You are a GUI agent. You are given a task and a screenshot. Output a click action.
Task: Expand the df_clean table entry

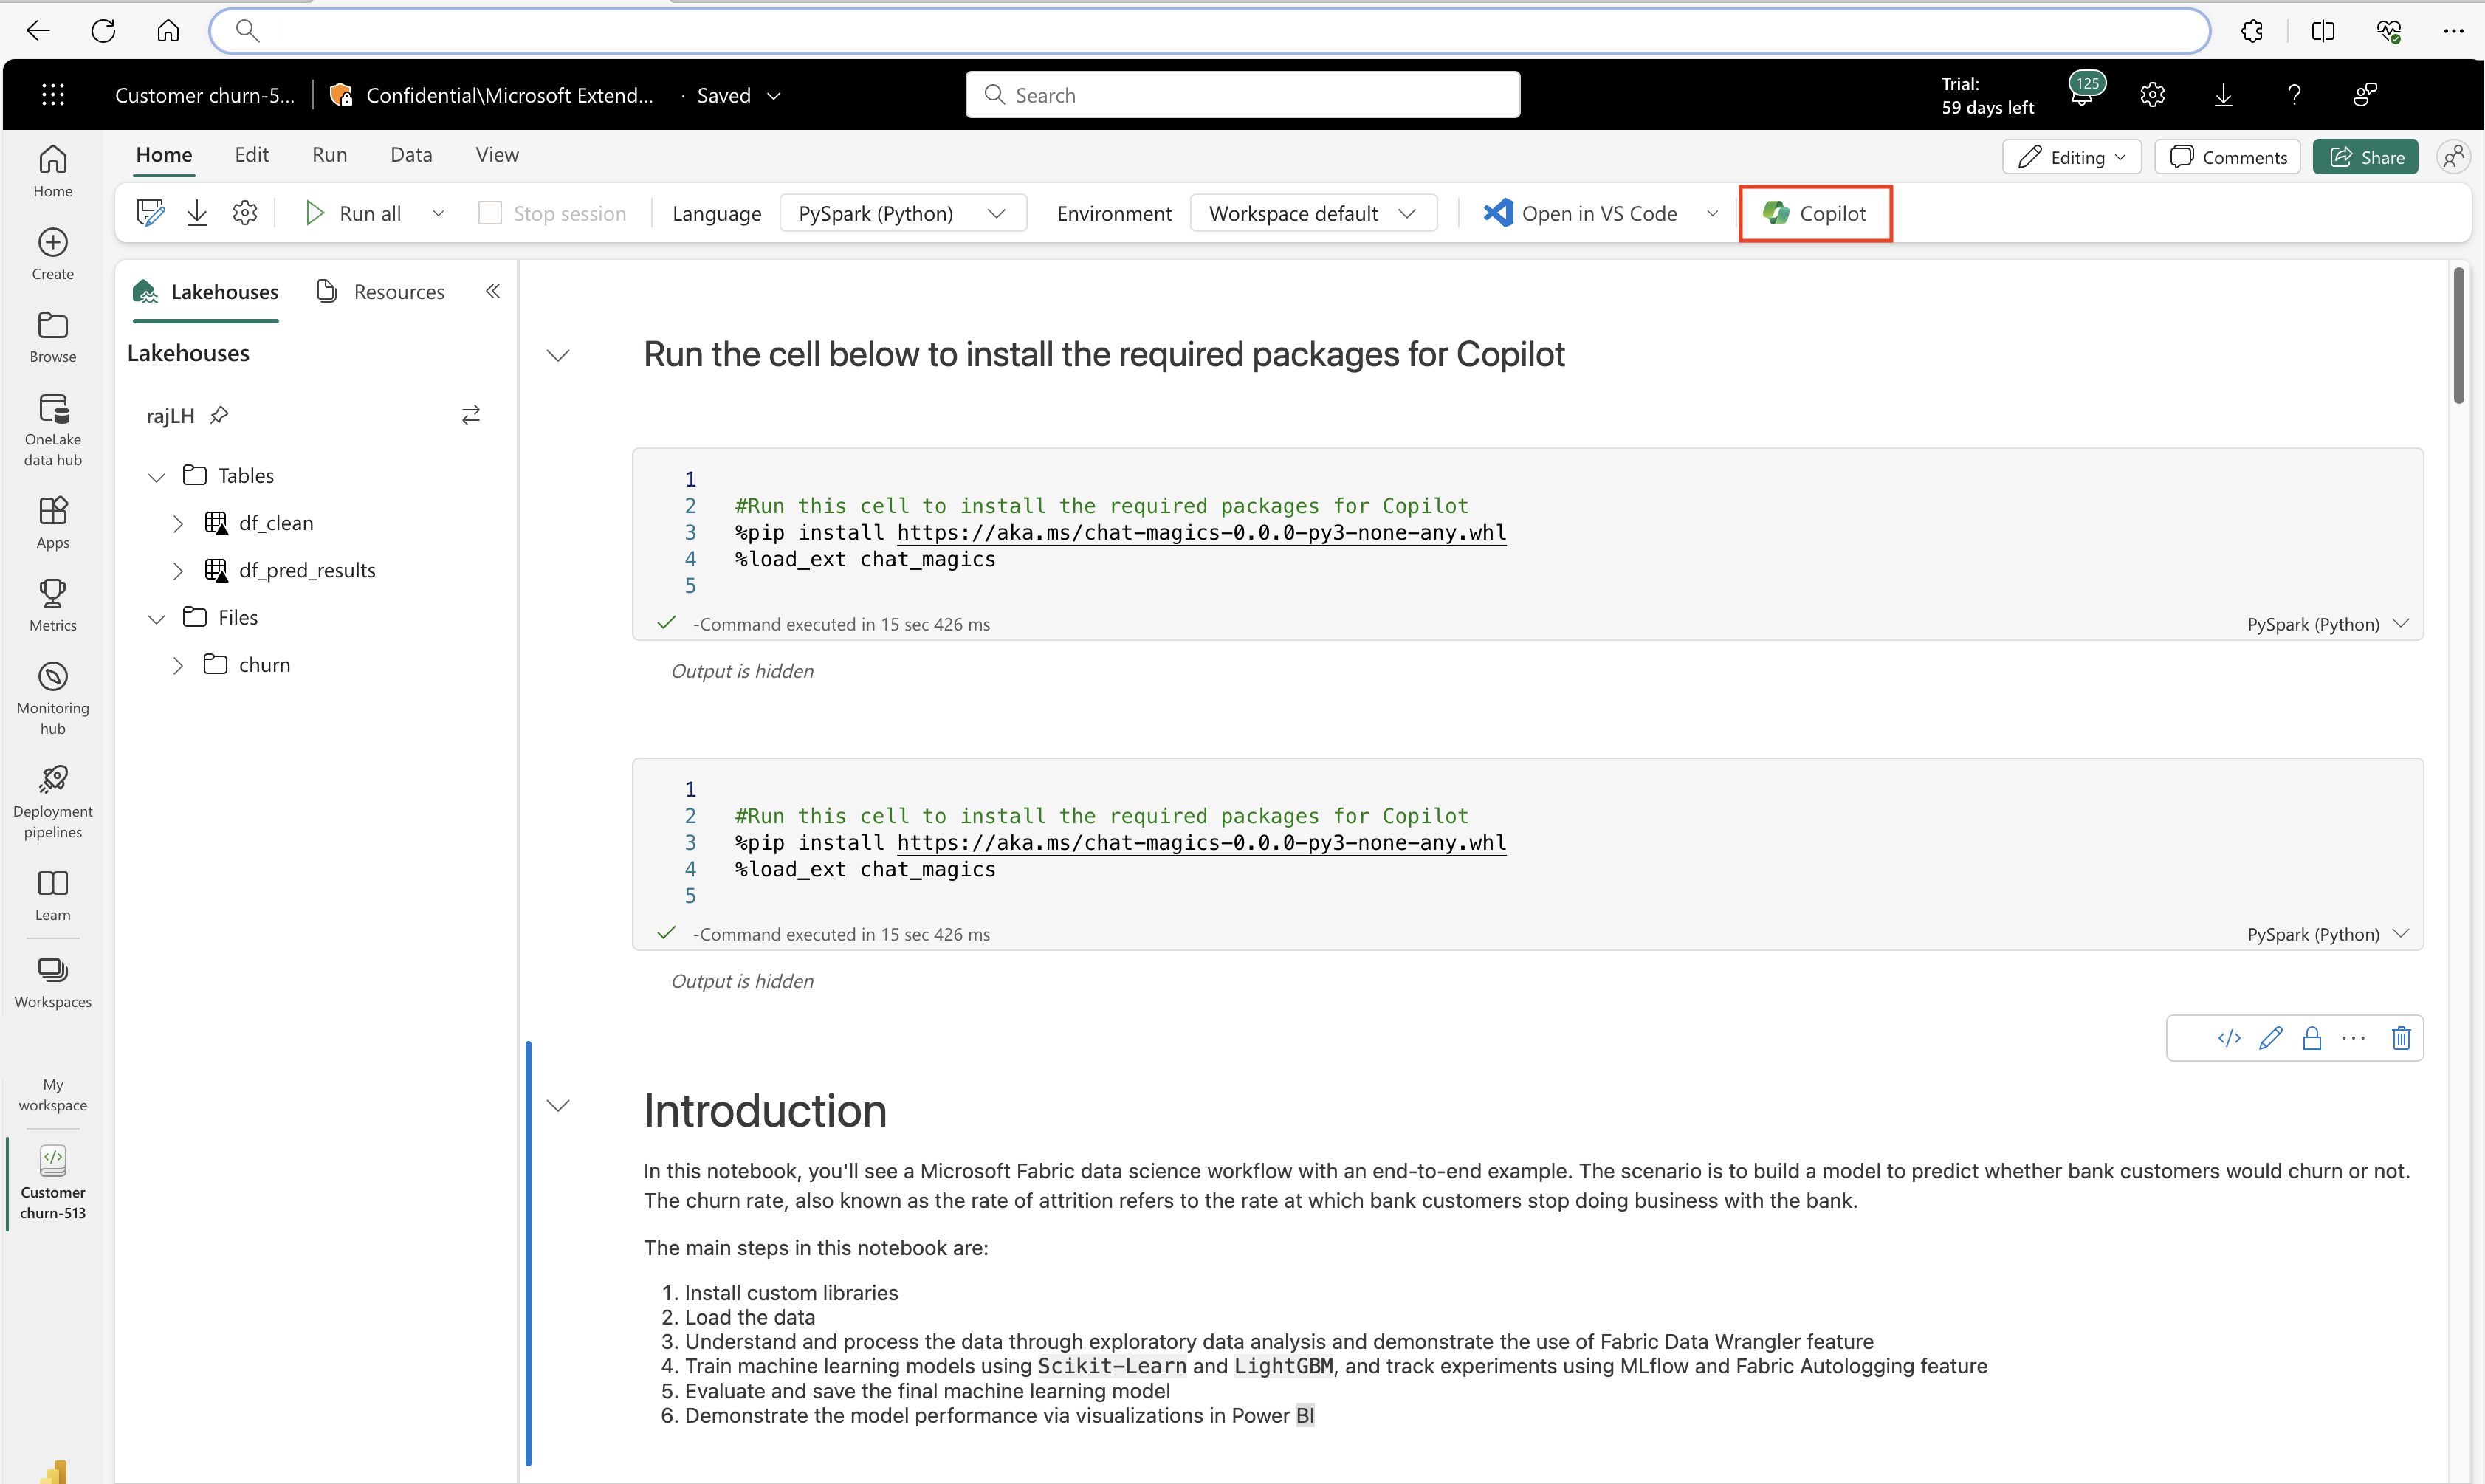pyautogui.click(x=175, y=523)
